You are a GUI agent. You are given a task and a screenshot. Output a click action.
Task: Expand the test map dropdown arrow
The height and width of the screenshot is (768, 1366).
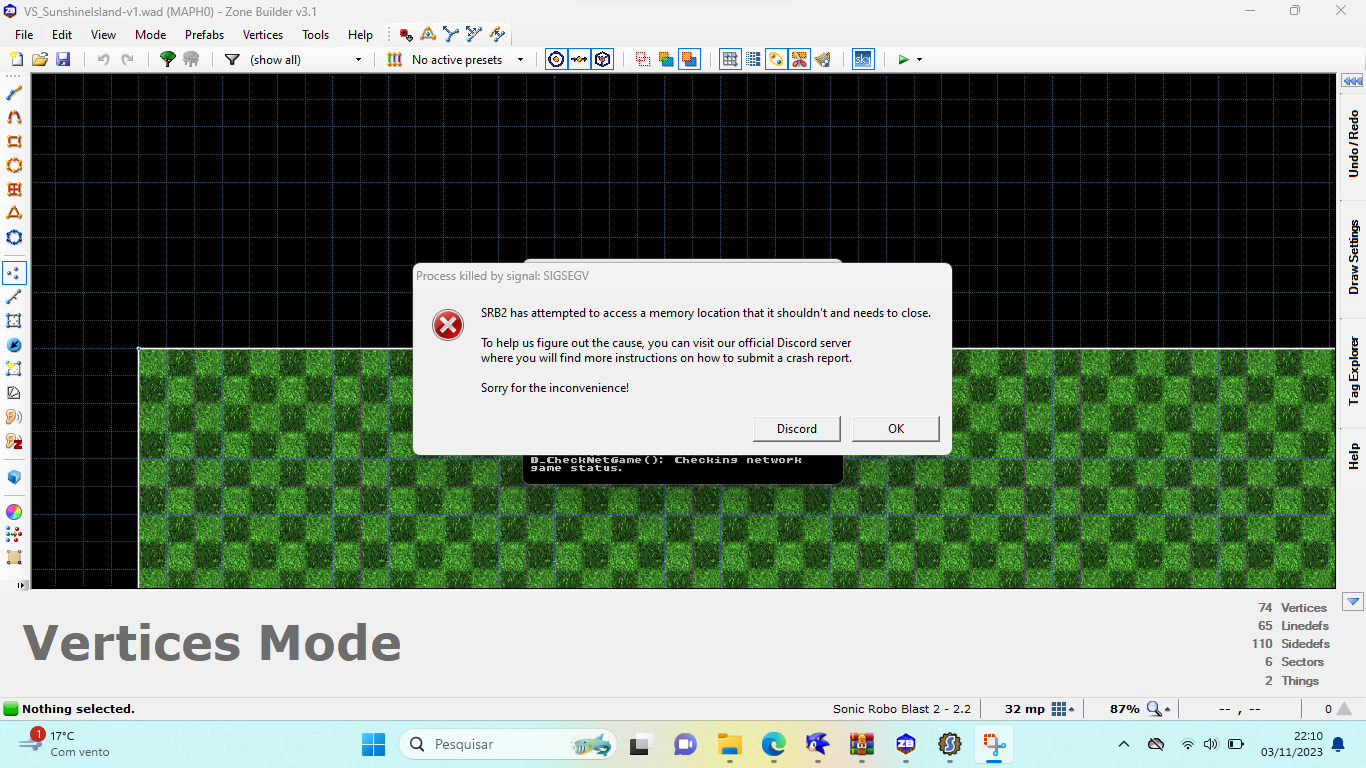click(919, 60)
